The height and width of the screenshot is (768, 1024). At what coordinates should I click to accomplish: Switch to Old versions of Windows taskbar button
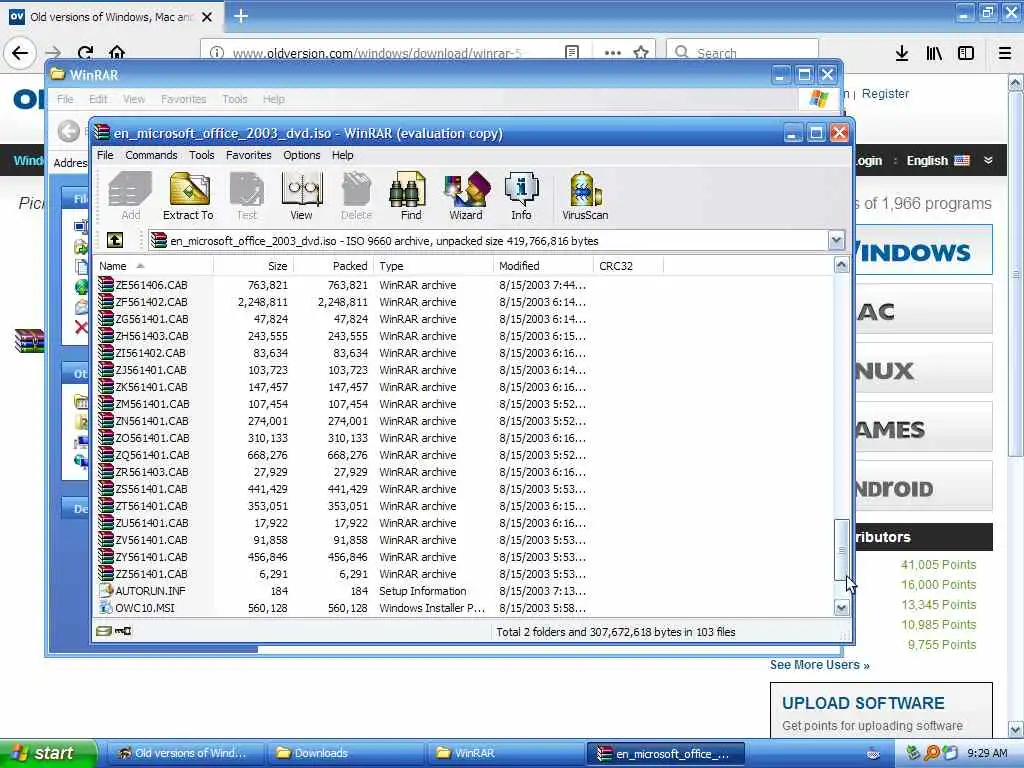pyautogui.click(x=185, y=753)
